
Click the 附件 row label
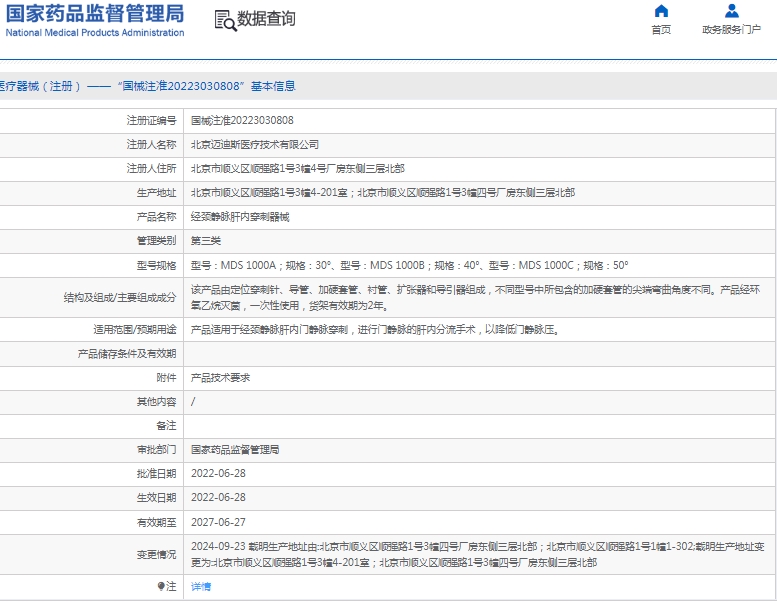coord(166,378)
